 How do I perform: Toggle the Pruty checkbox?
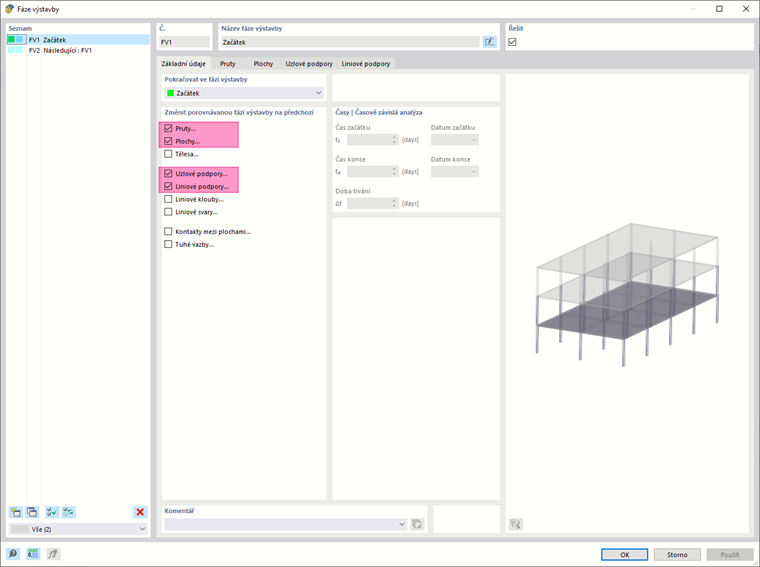[168, 128]
